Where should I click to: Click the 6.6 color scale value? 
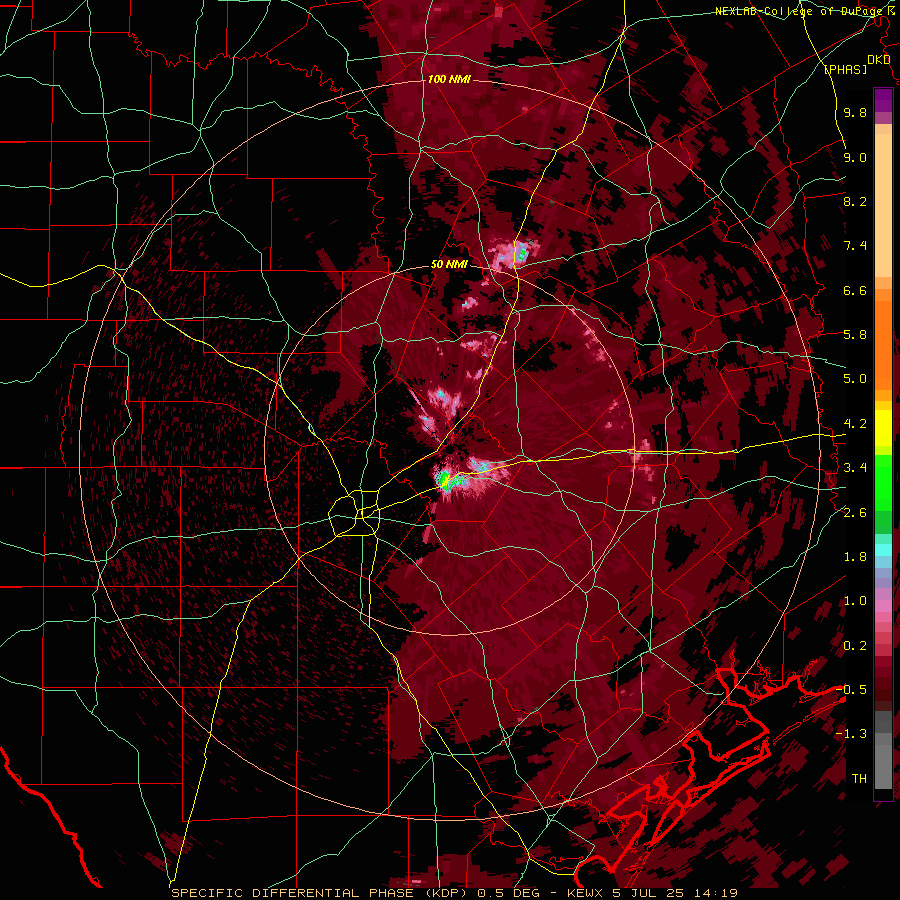855,290
